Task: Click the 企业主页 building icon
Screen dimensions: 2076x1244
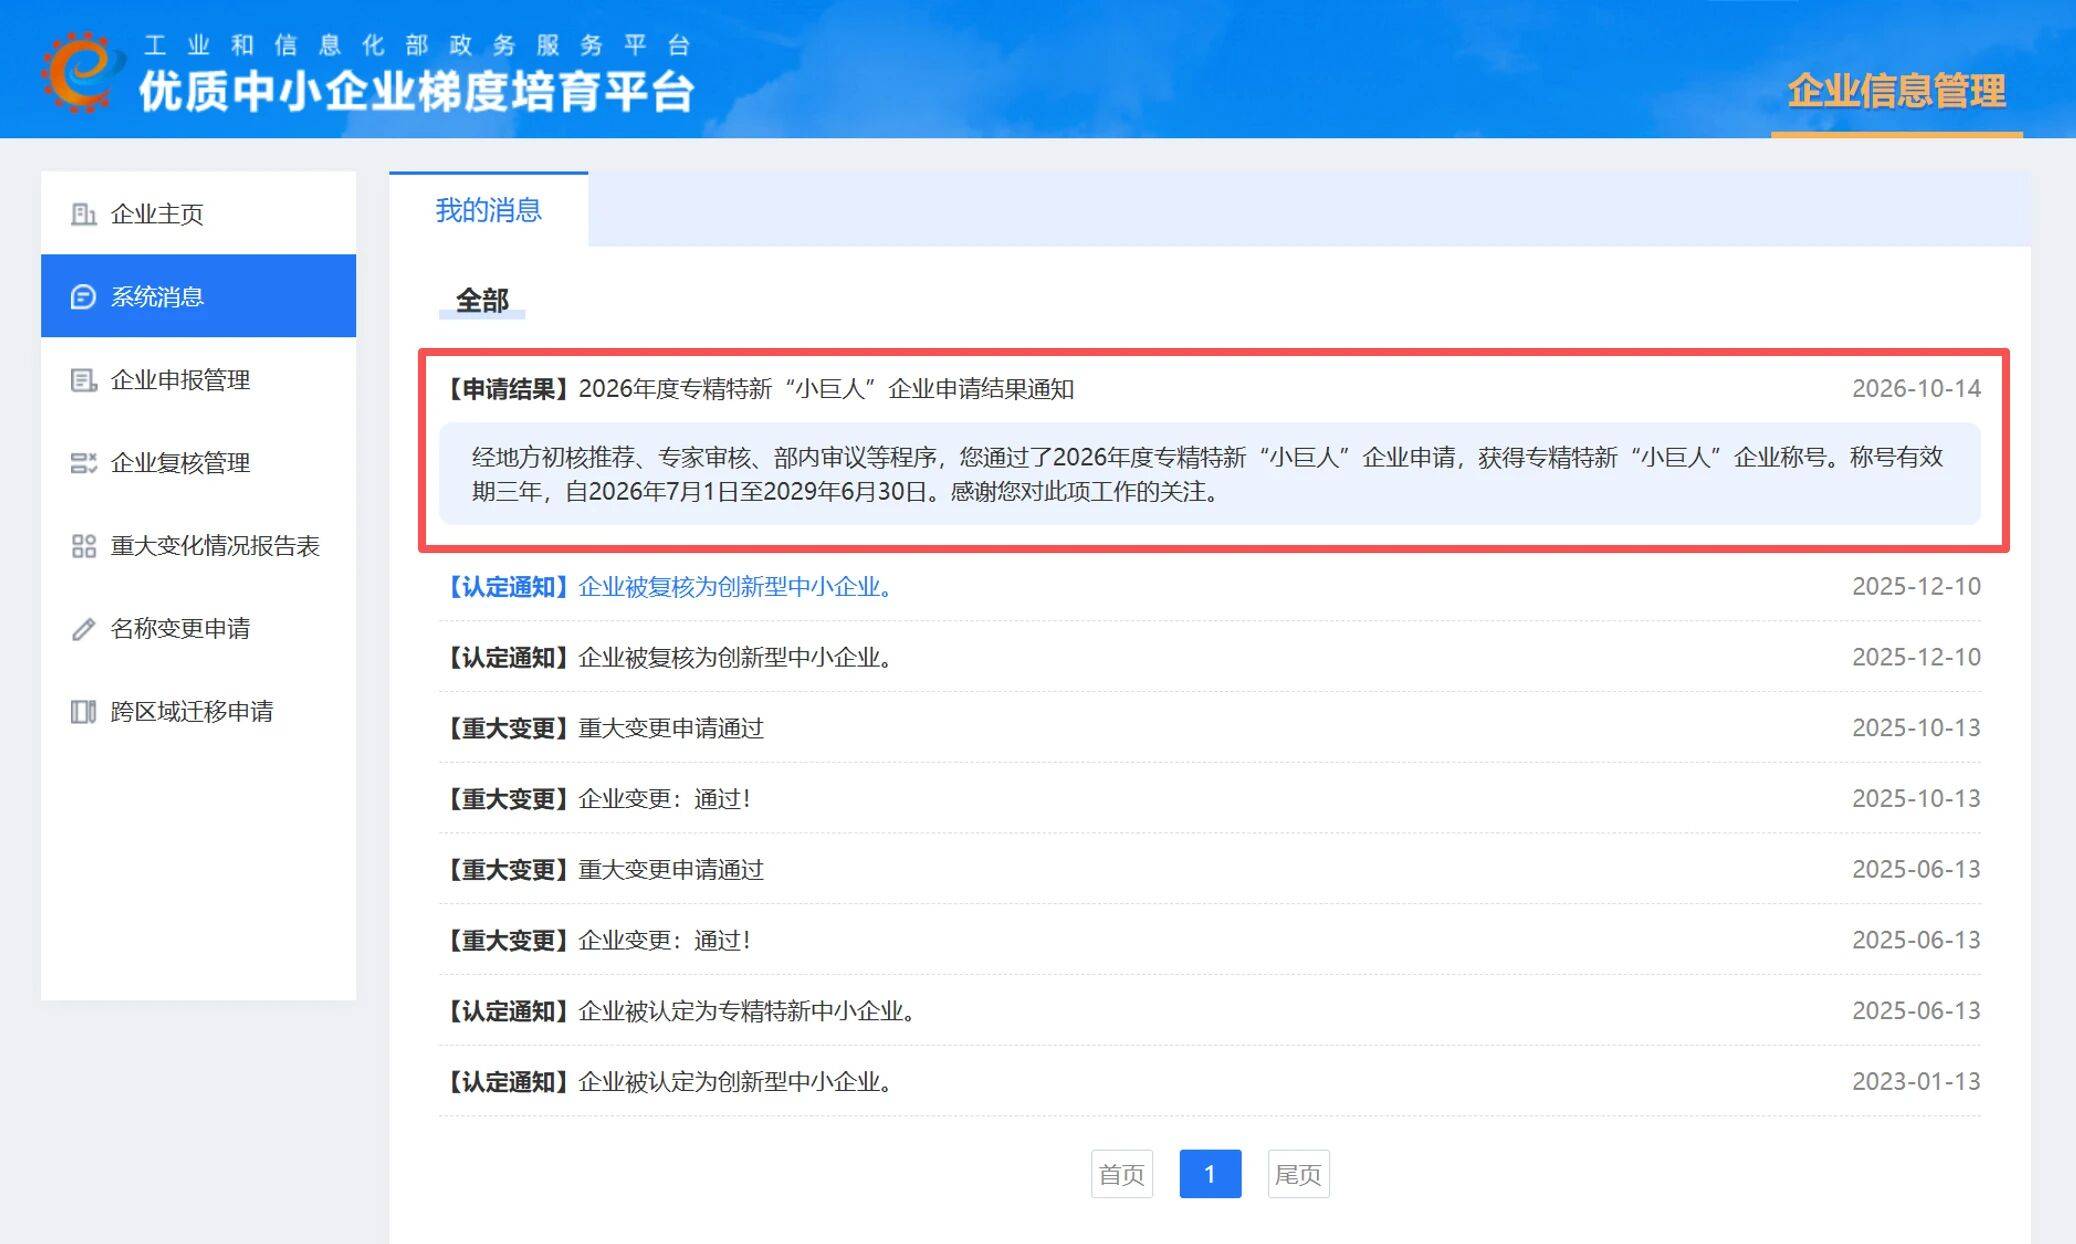Action: click(84, 214)
